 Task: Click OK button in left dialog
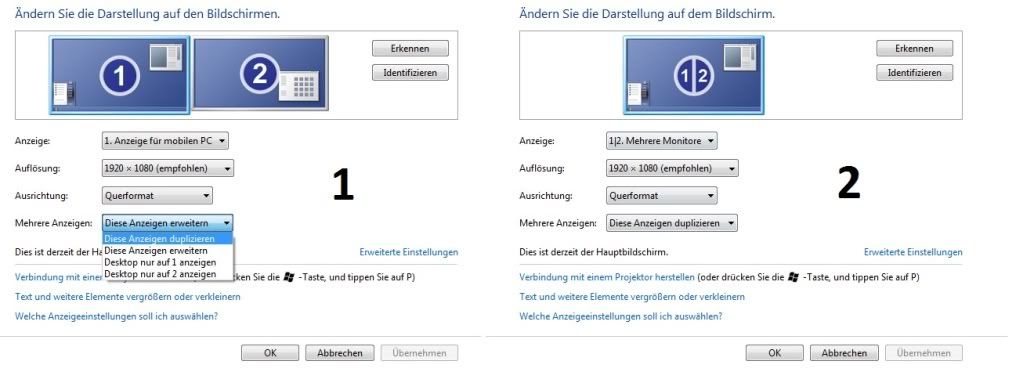coord(270,353)
